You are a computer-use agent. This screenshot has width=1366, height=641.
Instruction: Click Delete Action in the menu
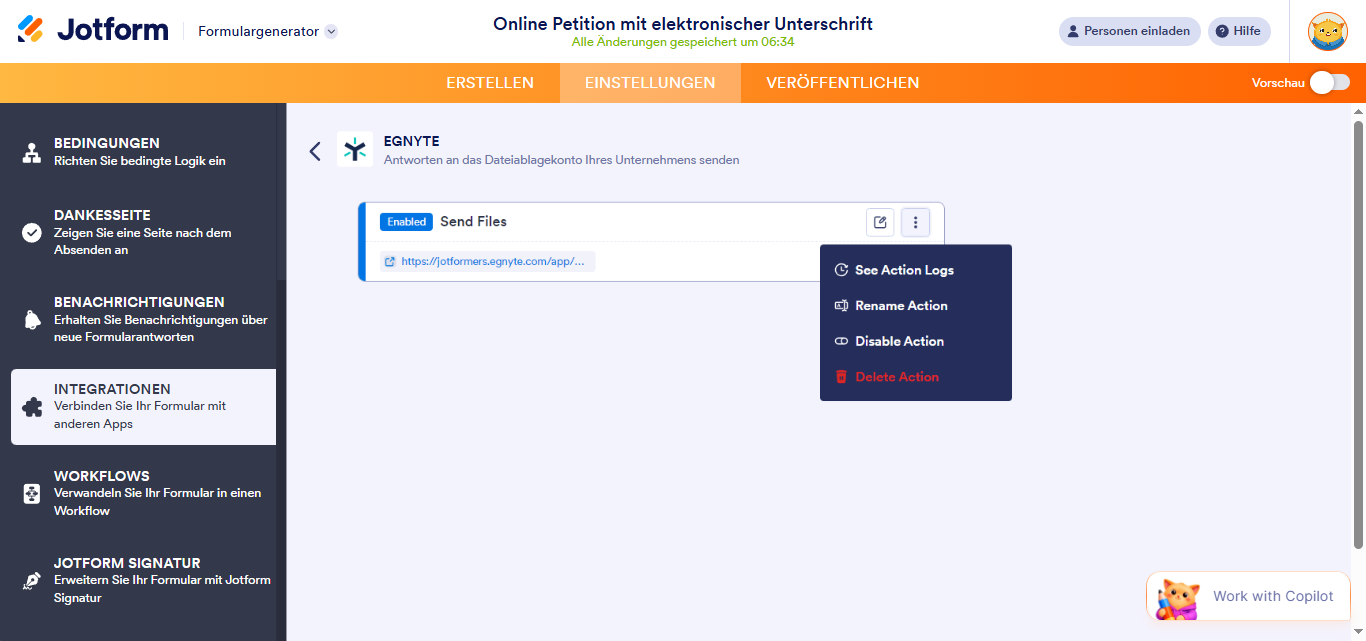(x=897, y=376)
